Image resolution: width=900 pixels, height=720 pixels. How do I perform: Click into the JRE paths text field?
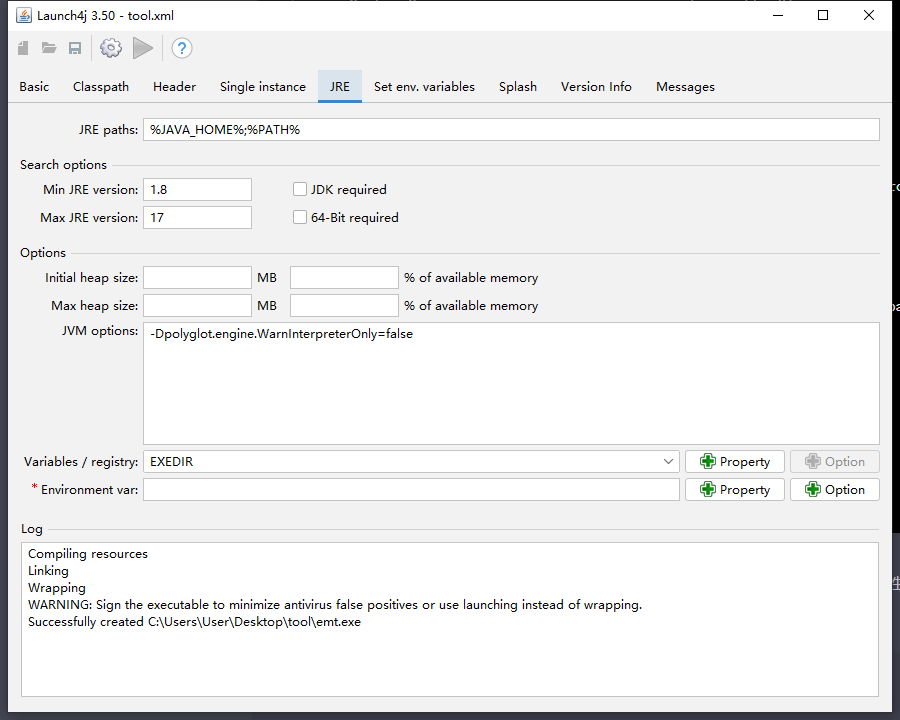pos(510,130)
